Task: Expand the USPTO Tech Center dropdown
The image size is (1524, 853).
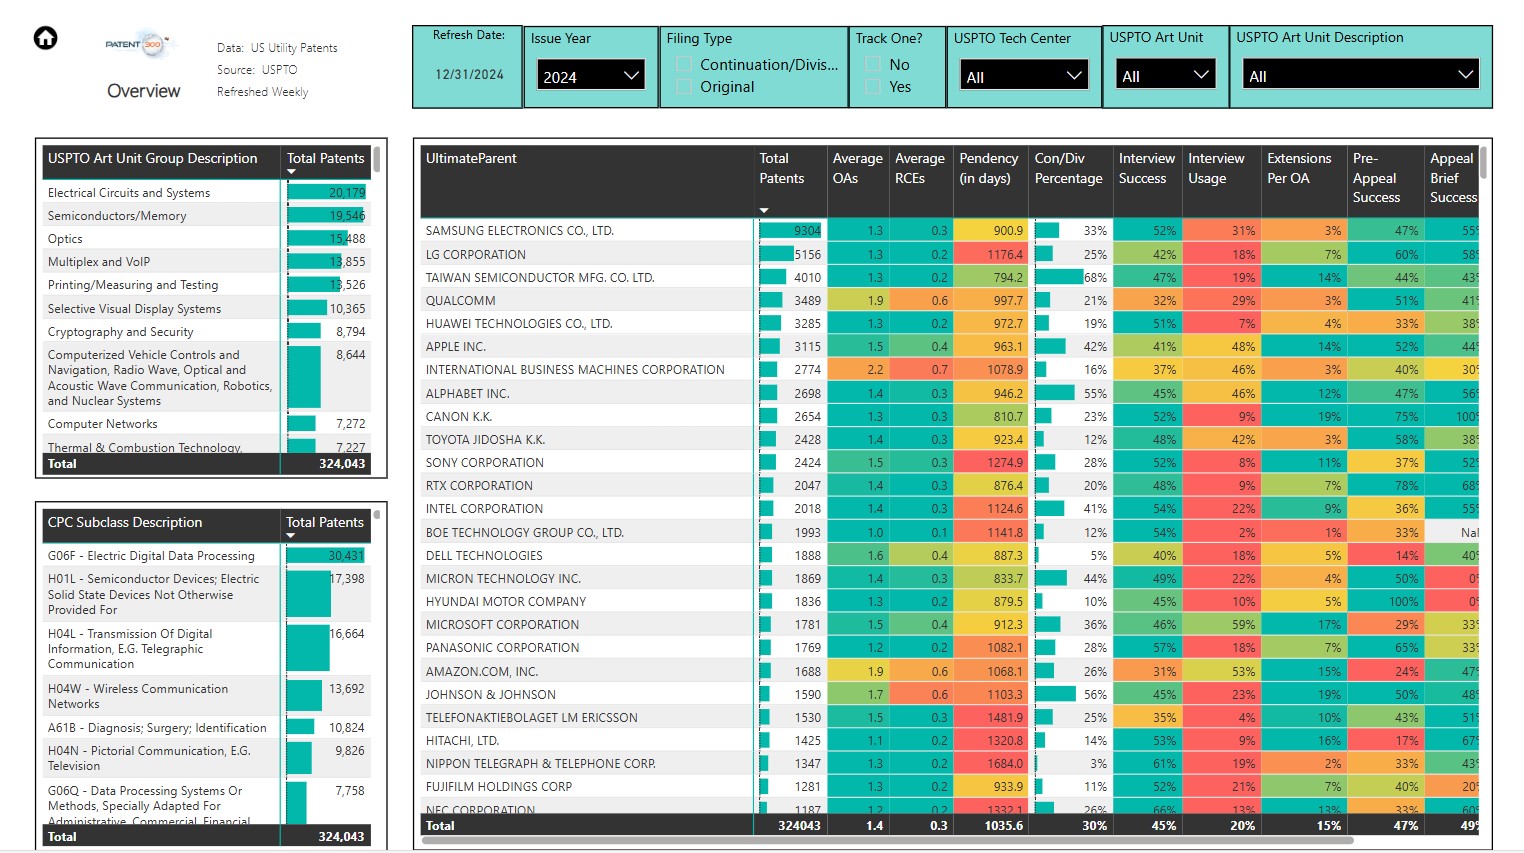Action: pyautogui.click(x=1022, y=76)
